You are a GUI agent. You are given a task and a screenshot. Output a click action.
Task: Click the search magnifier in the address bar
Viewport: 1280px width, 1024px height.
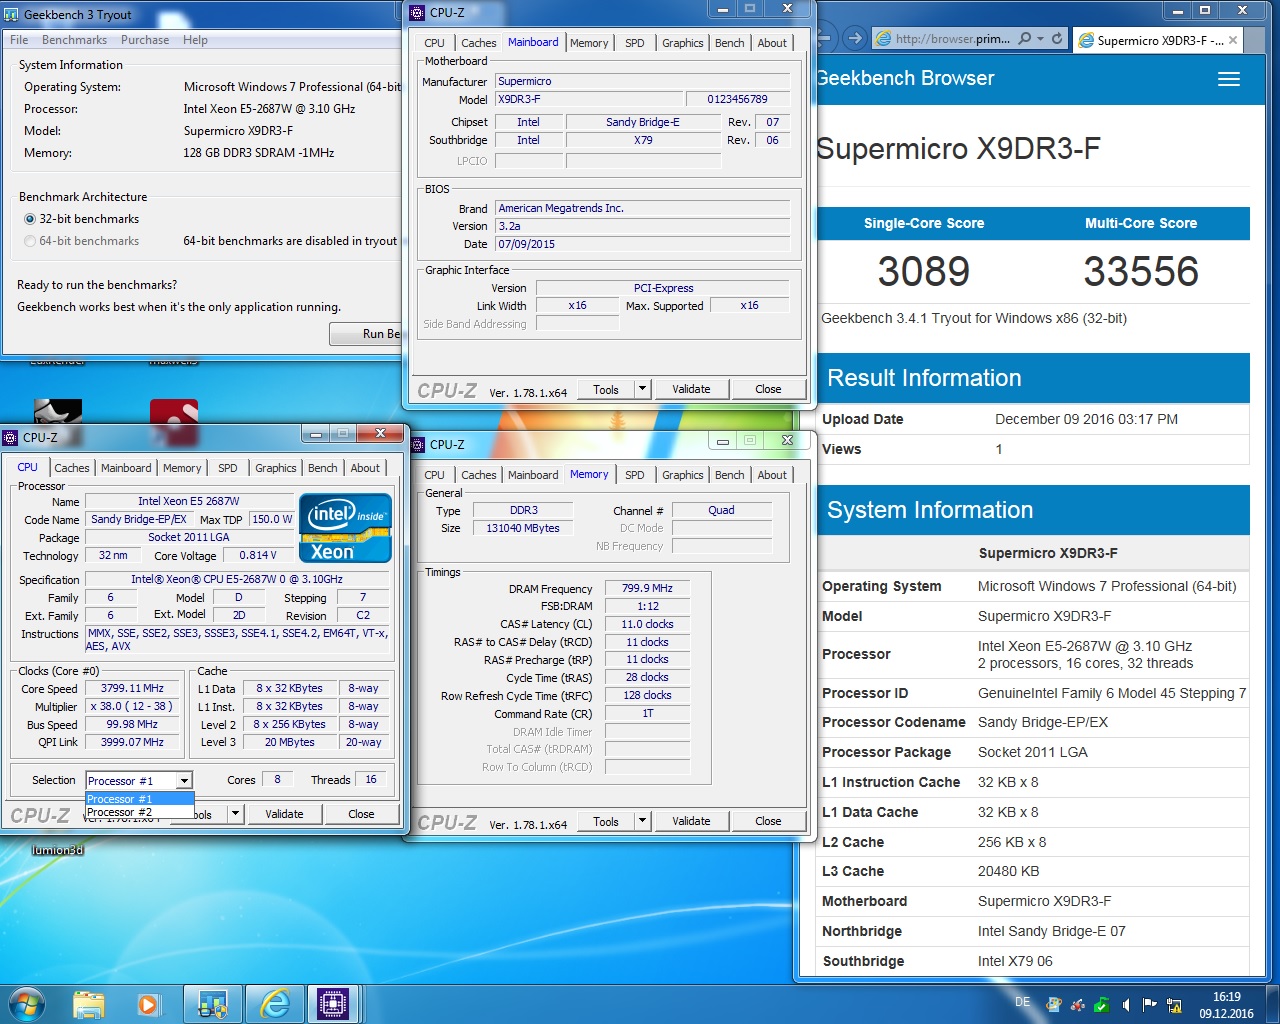tap(1024, 39)
